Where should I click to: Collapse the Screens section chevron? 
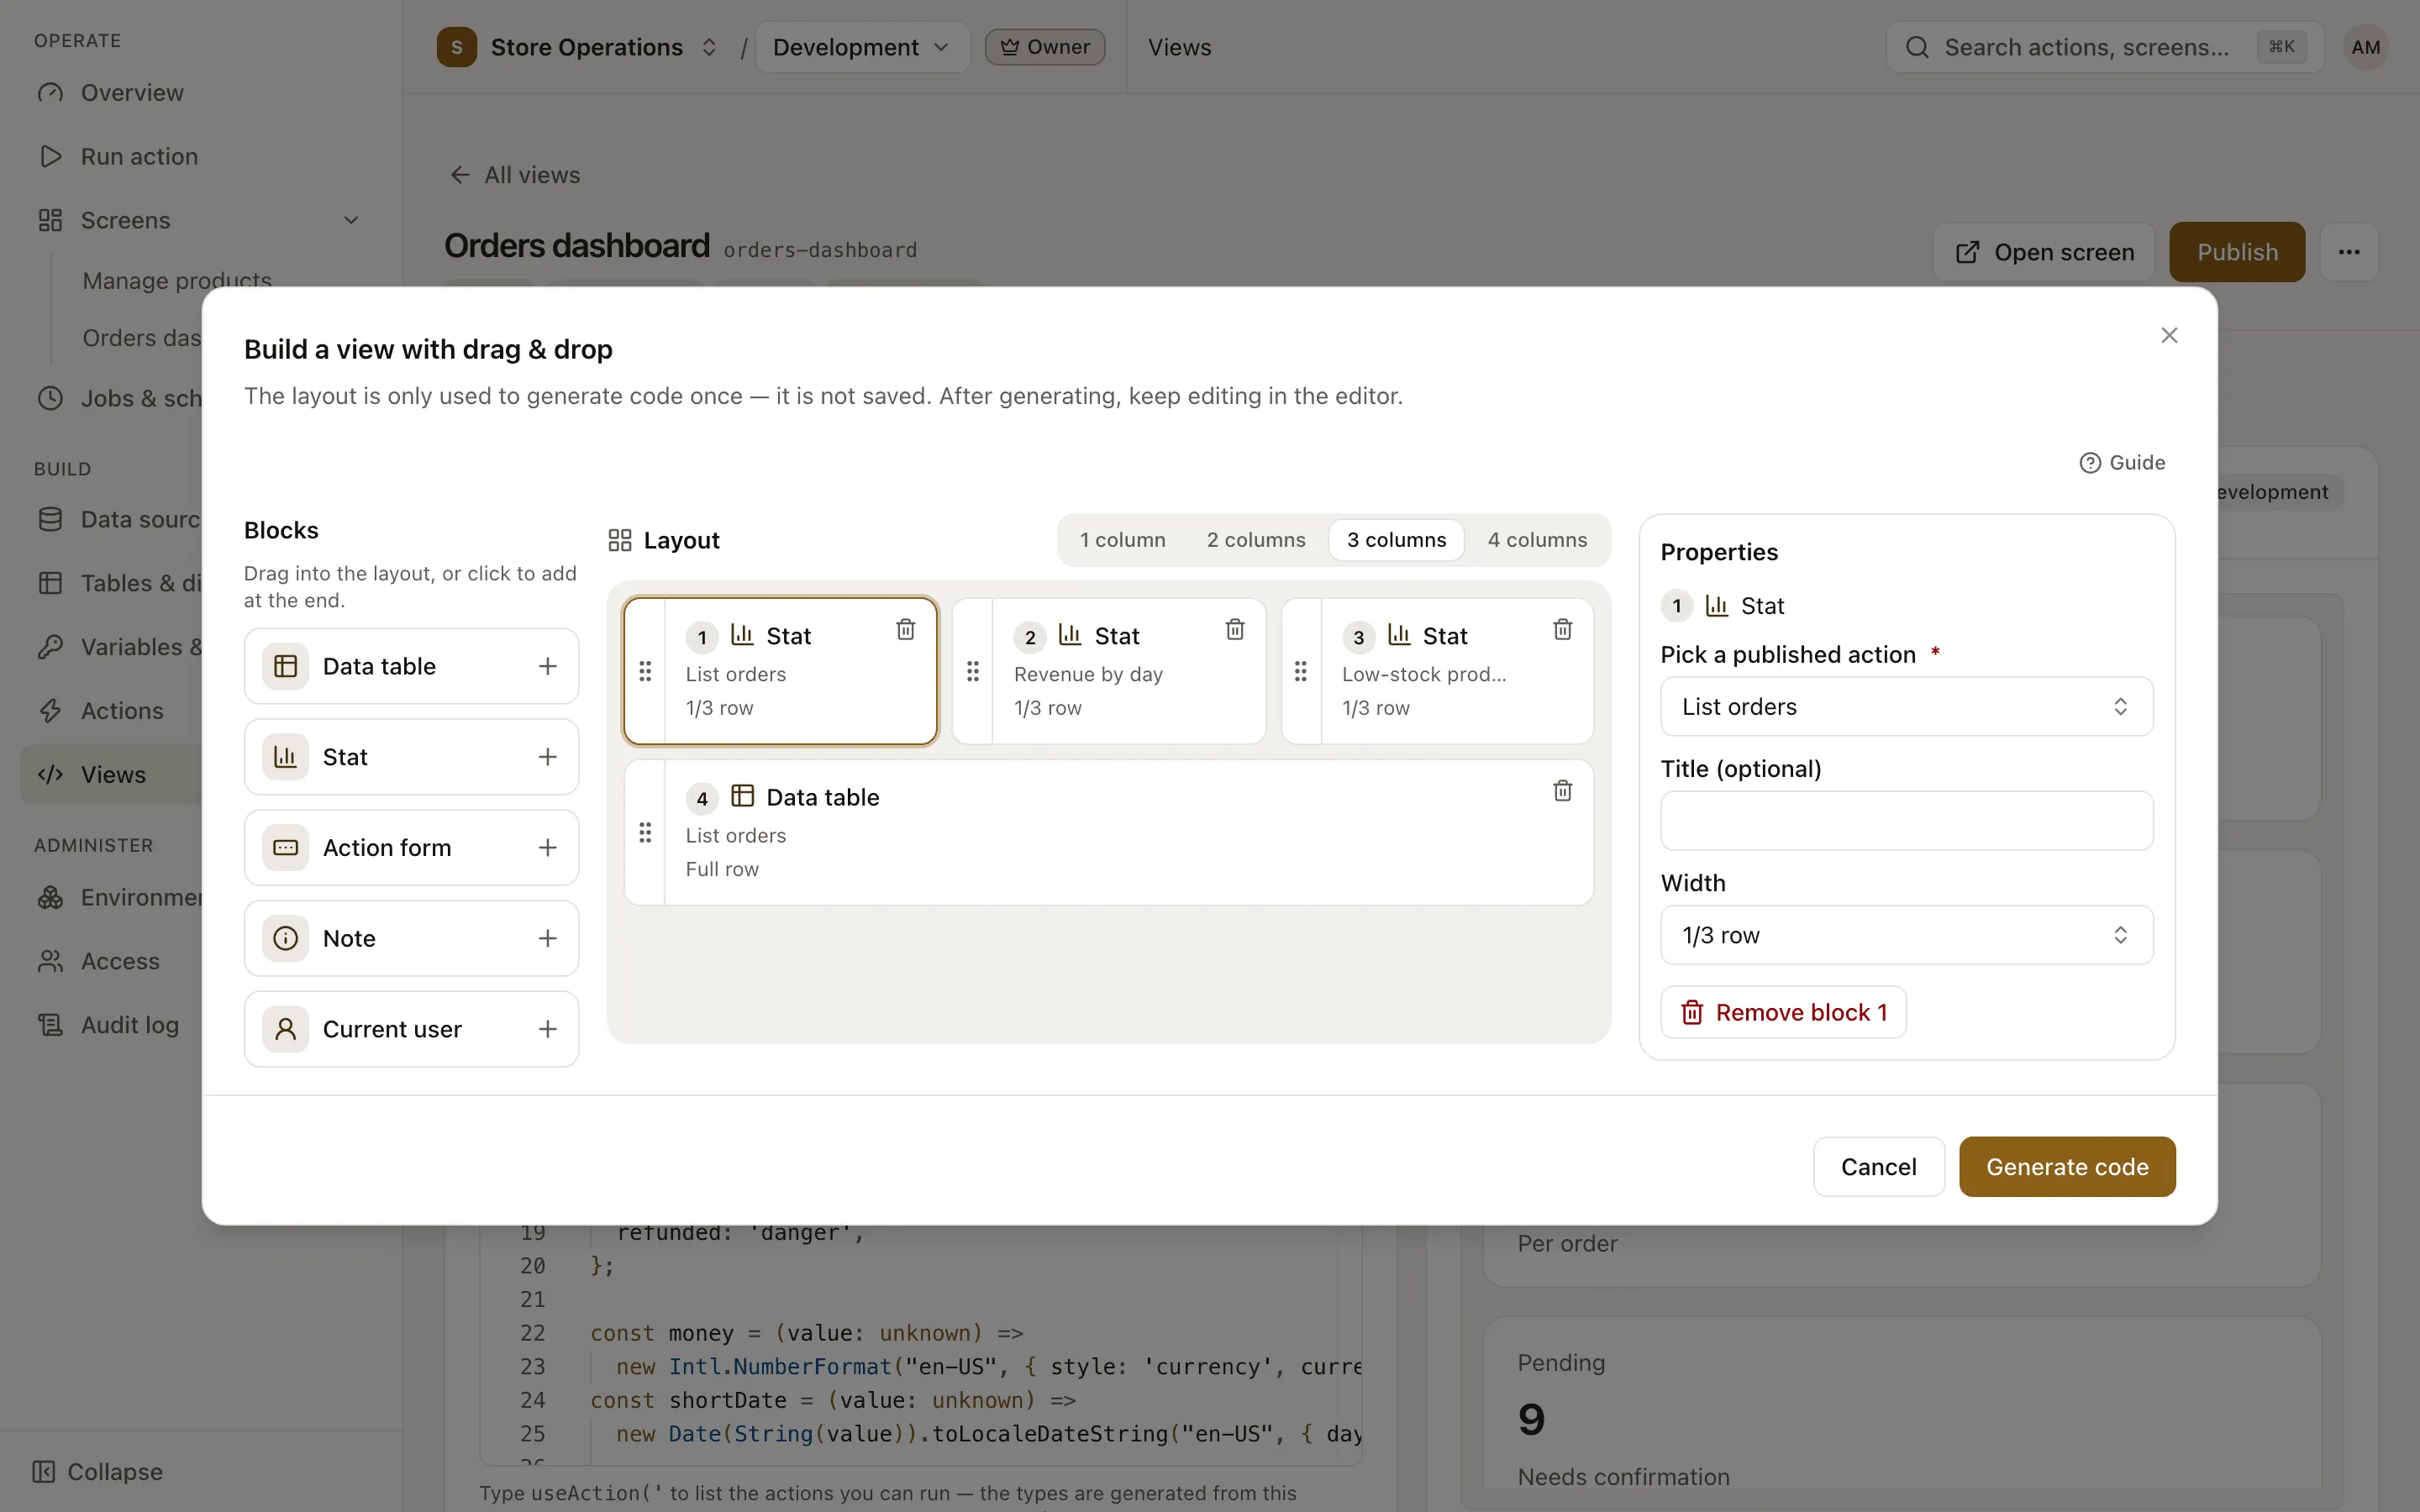pyautogui.click(x=351, y=220)
